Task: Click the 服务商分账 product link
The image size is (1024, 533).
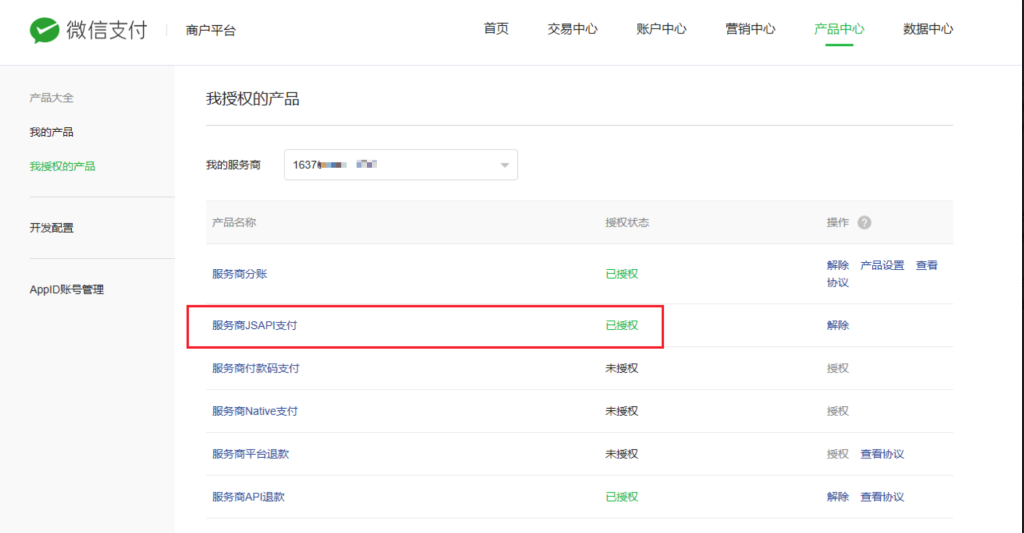Action: pos(239,274)
